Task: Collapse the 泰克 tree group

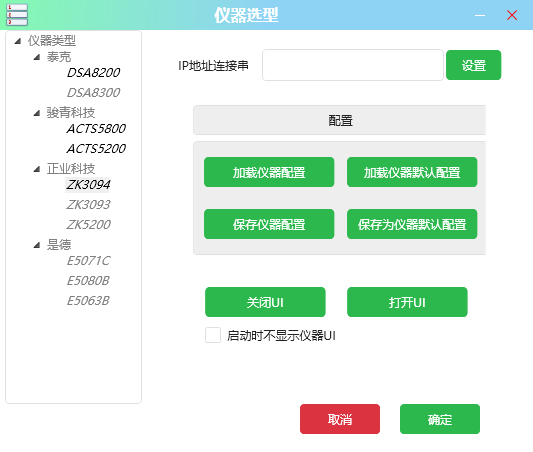Action: (x=37, y=57)
